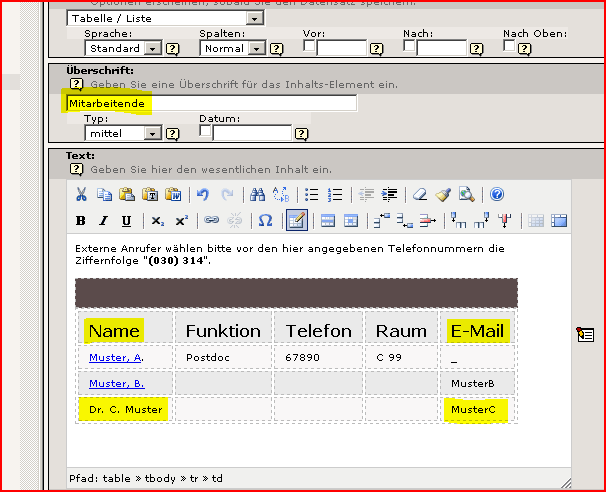Open Find with the binoculars icon
The height and width of the screenshot is (492, 606).
[257, 195]
